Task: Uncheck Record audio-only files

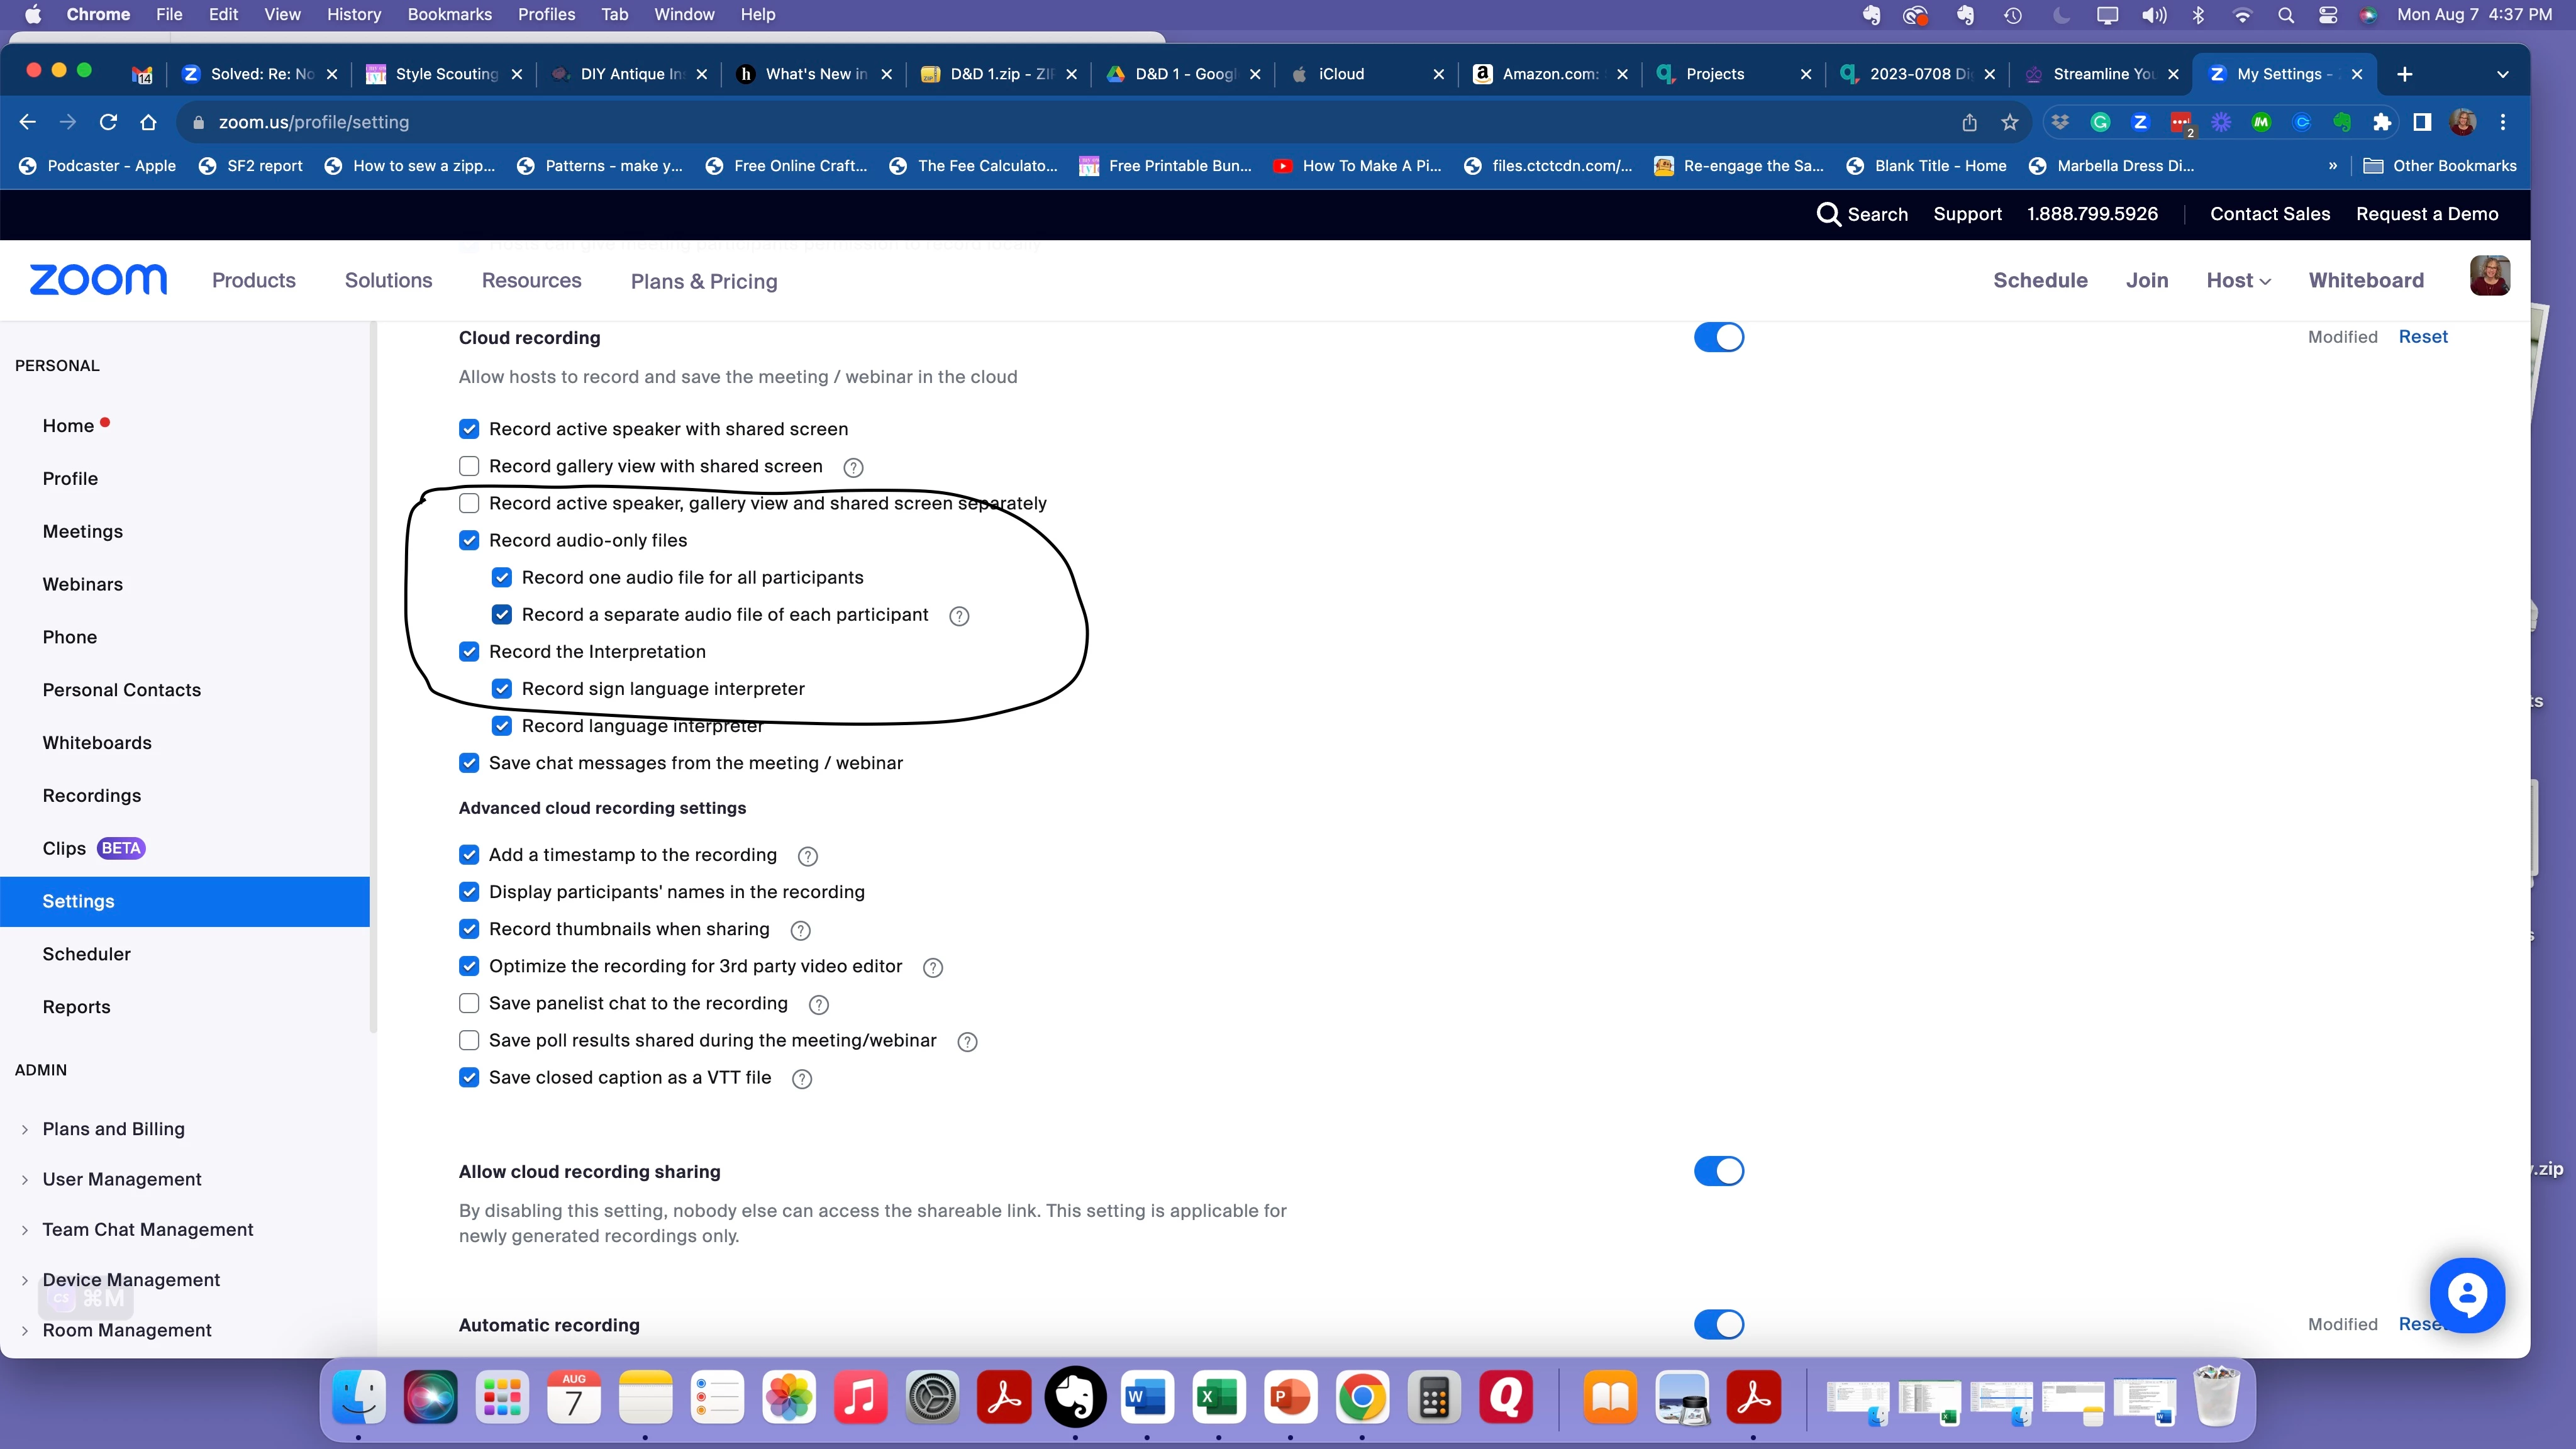Action: tap(469, 540)
